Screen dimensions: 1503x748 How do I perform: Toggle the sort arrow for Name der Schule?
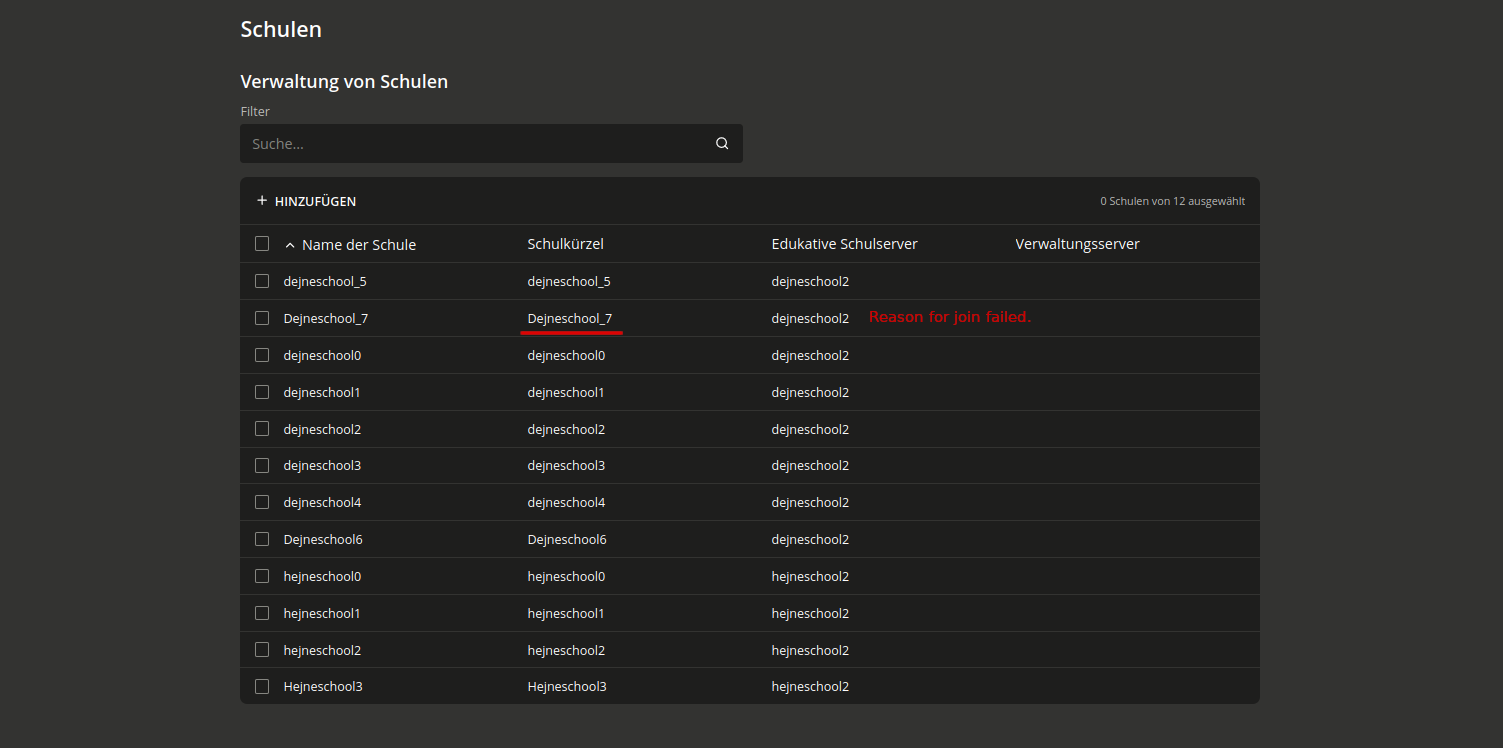290,245
